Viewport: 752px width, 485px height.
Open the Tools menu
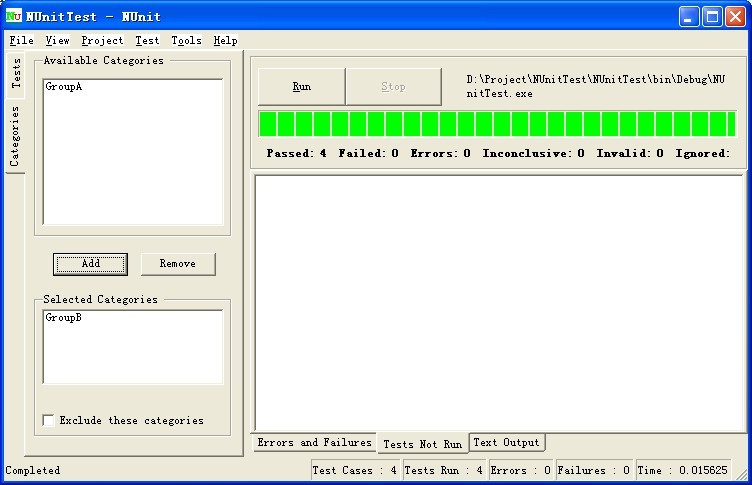click(186, 41)
